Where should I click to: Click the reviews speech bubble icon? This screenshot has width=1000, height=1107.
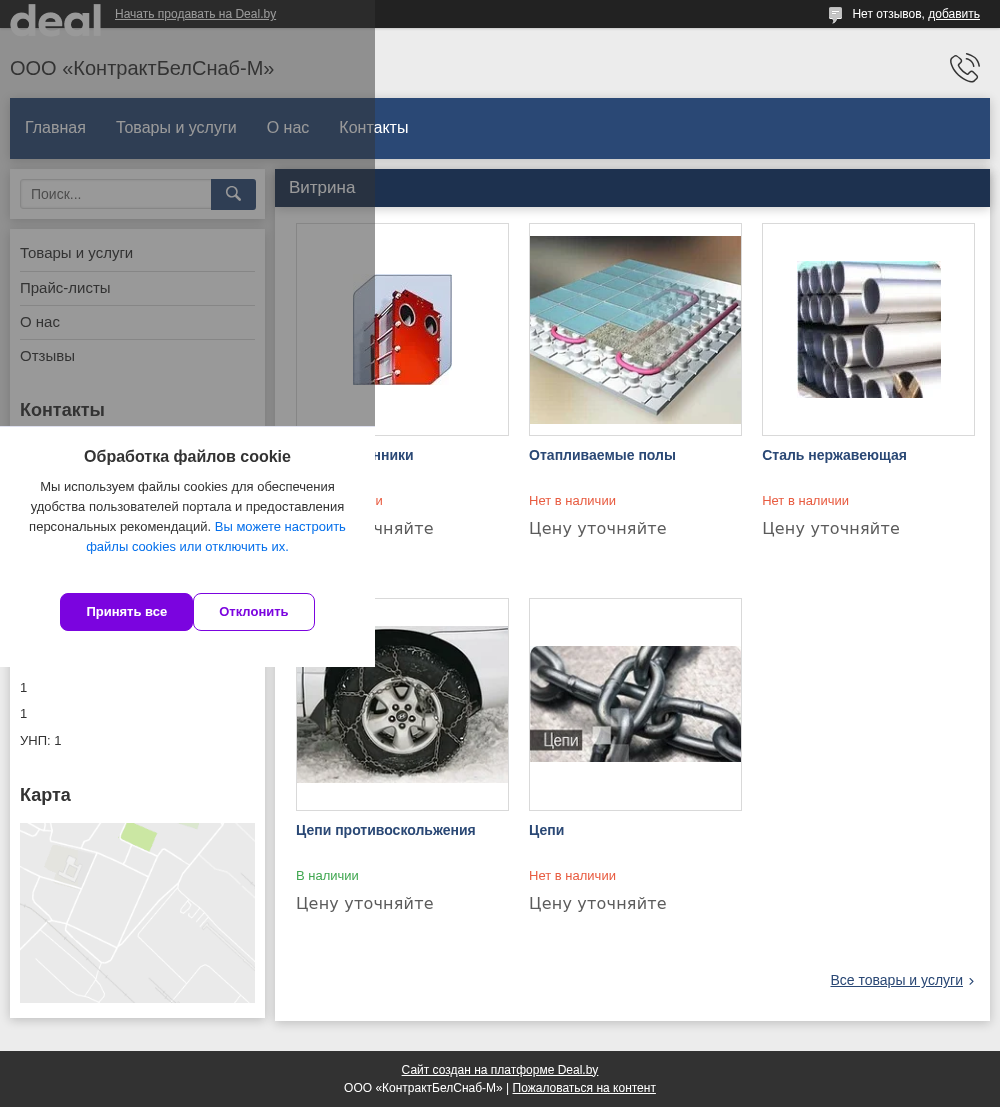pyautogui.click(x=835, y=14)
